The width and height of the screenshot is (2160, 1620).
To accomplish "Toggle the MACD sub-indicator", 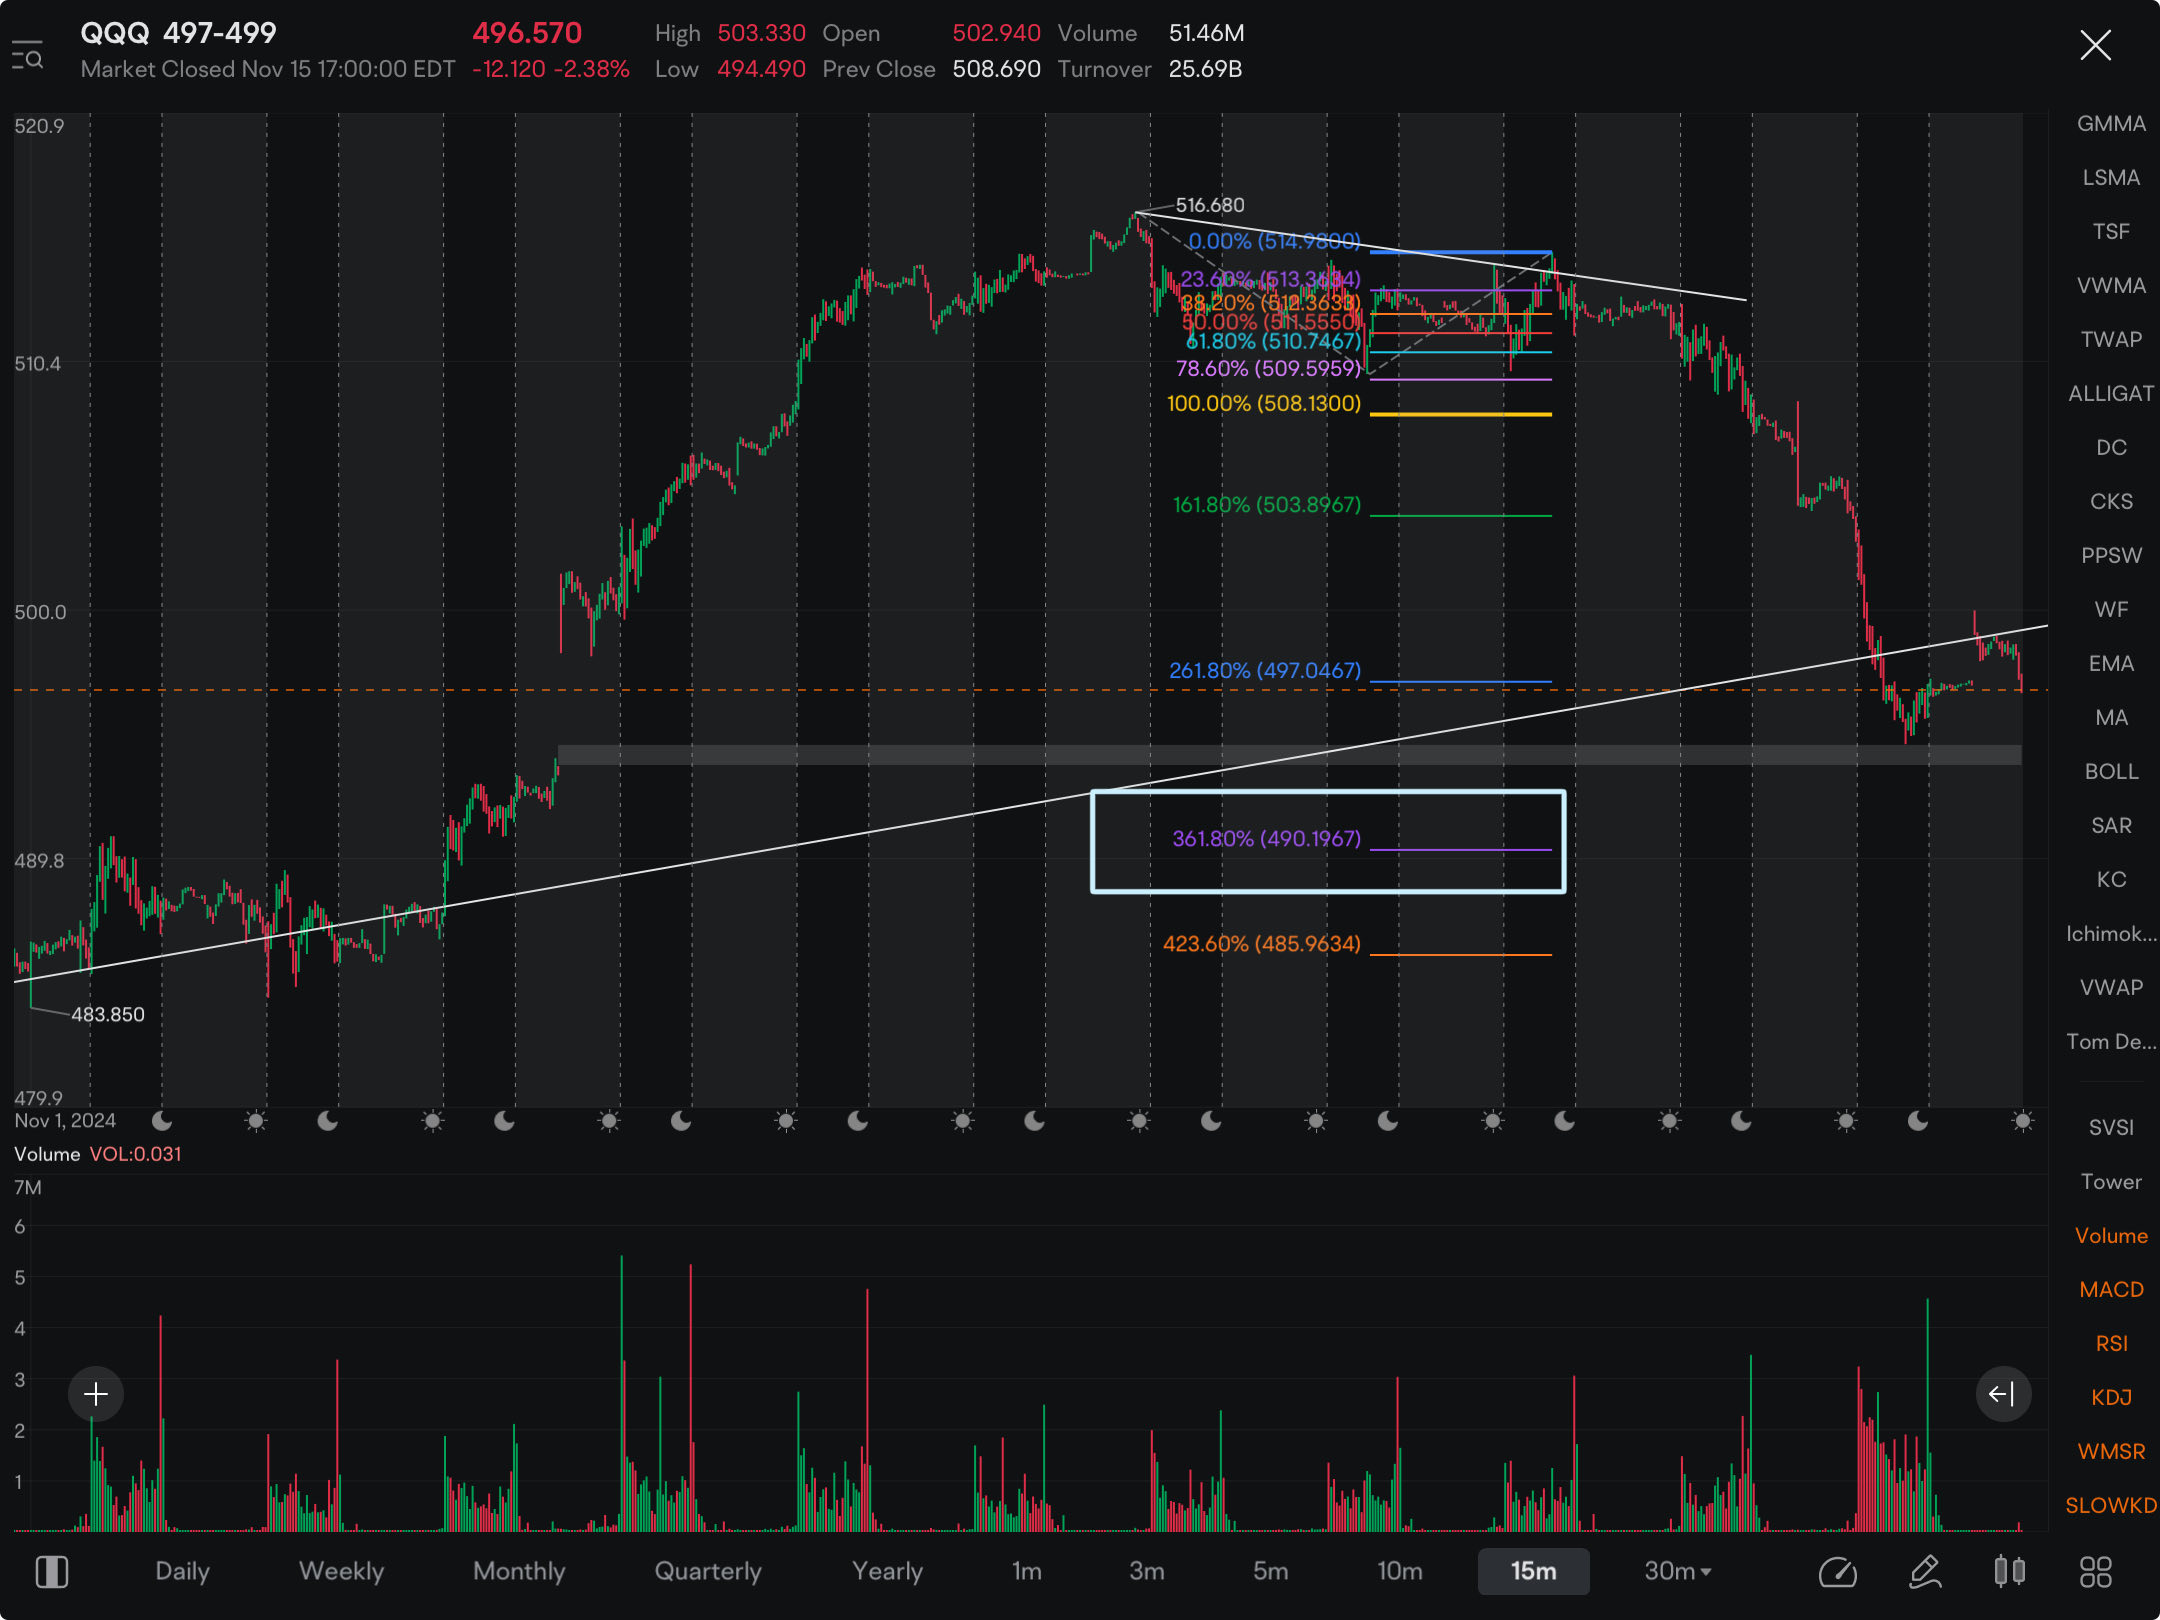I will pyautogui.click(x=2111, y=1289).
